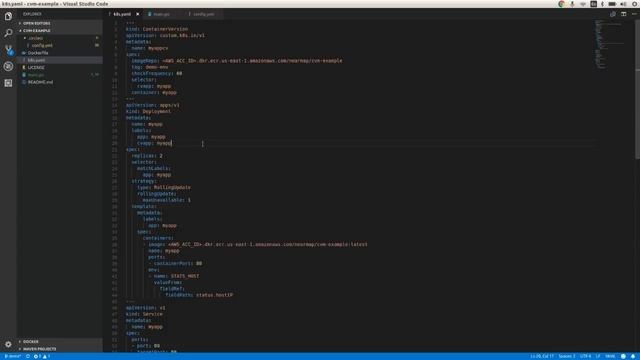
Task: Click the 'checkFrequency: 60' line
Action: point(157,73)
